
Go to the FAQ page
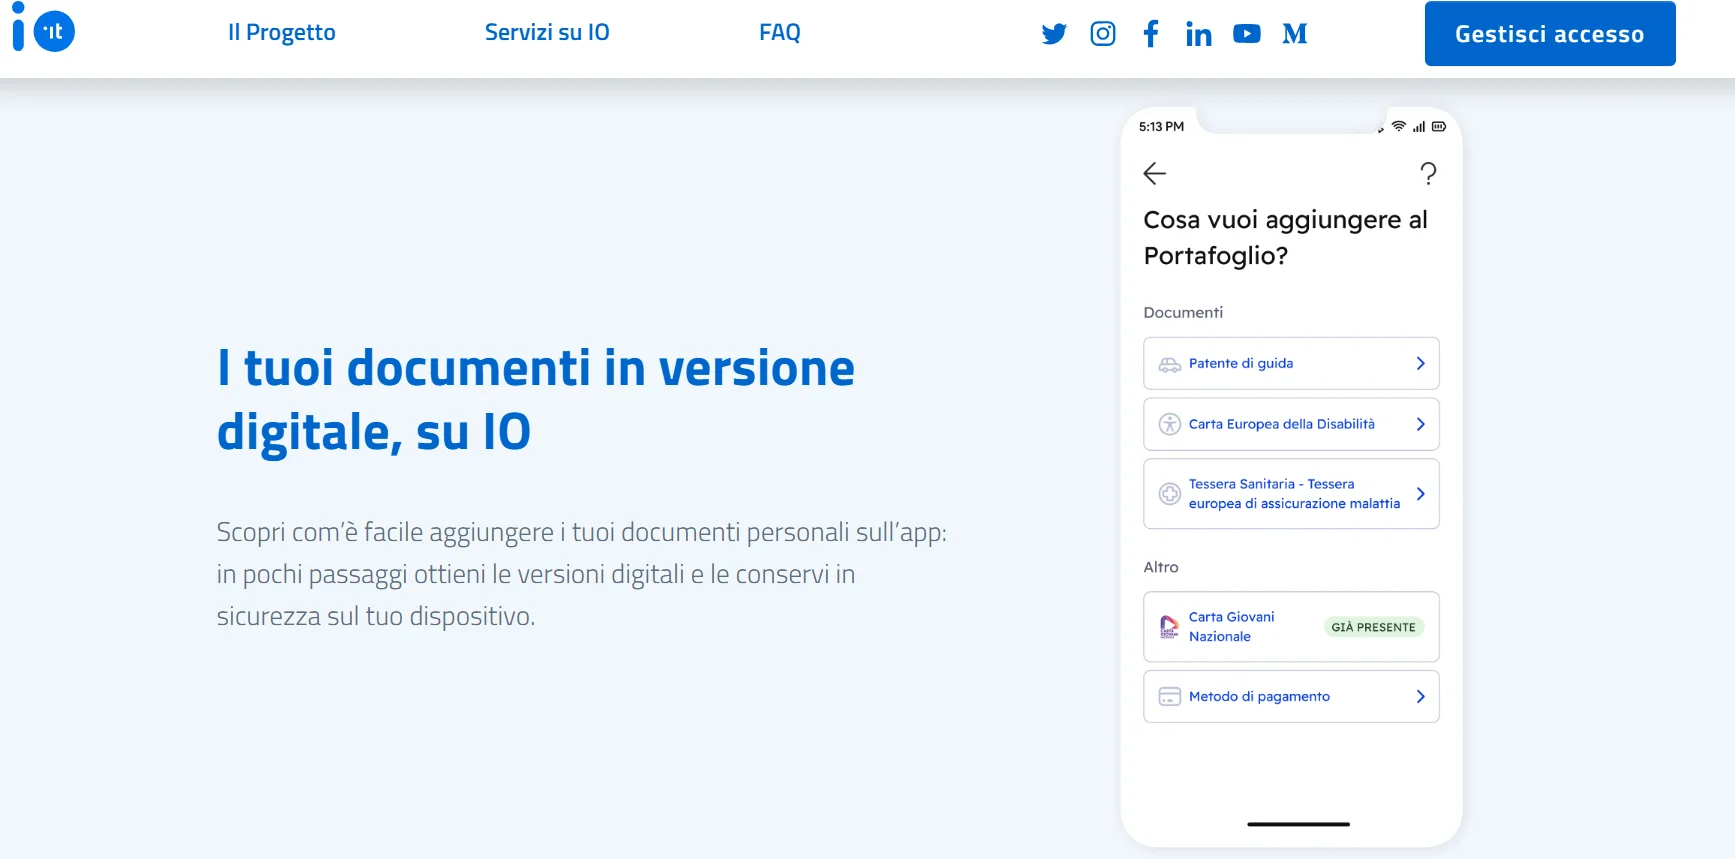780,33
